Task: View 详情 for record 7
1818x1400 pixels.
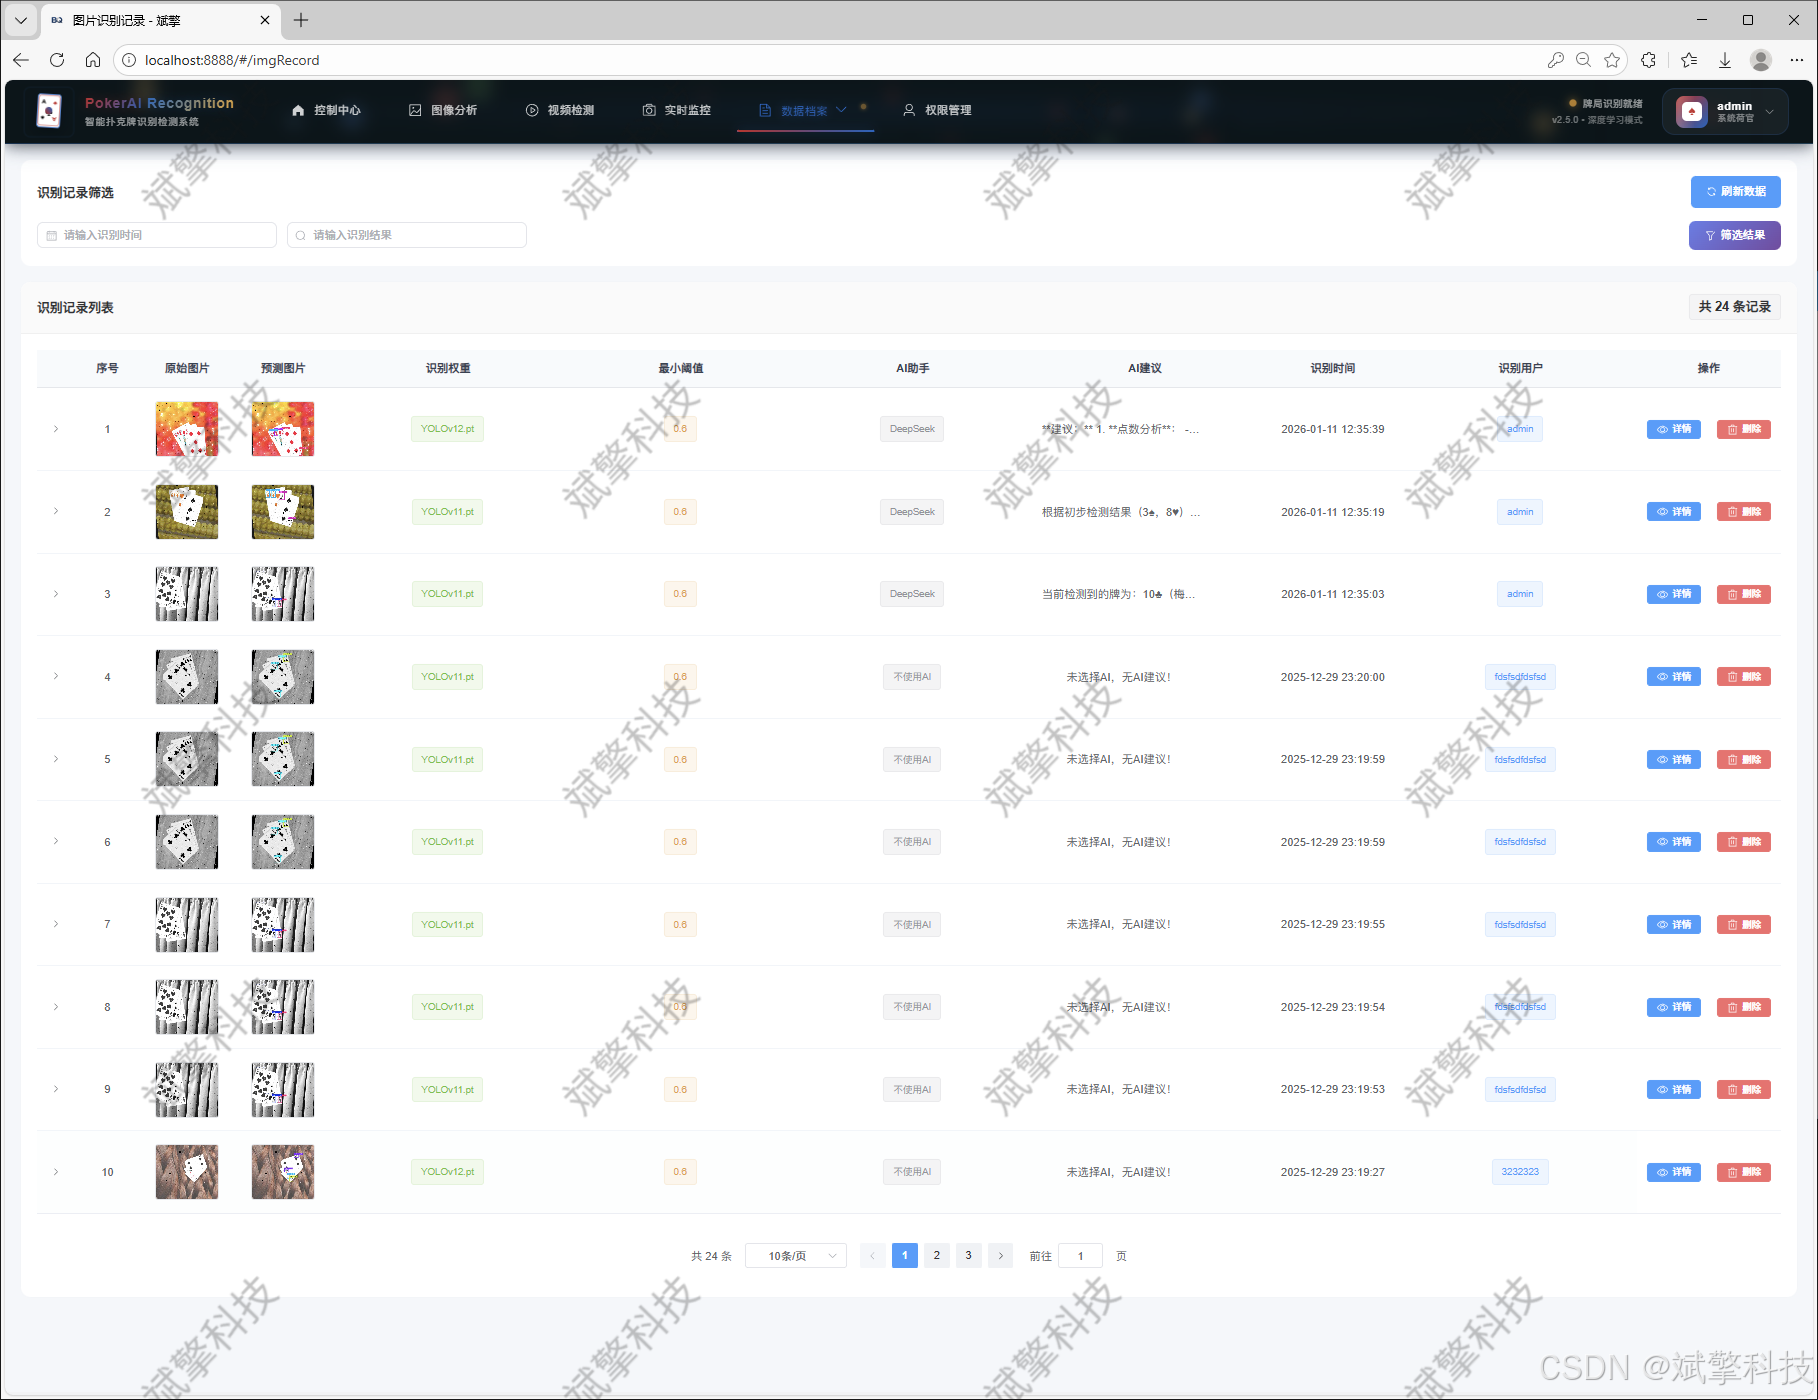Action: point(1673,924)
